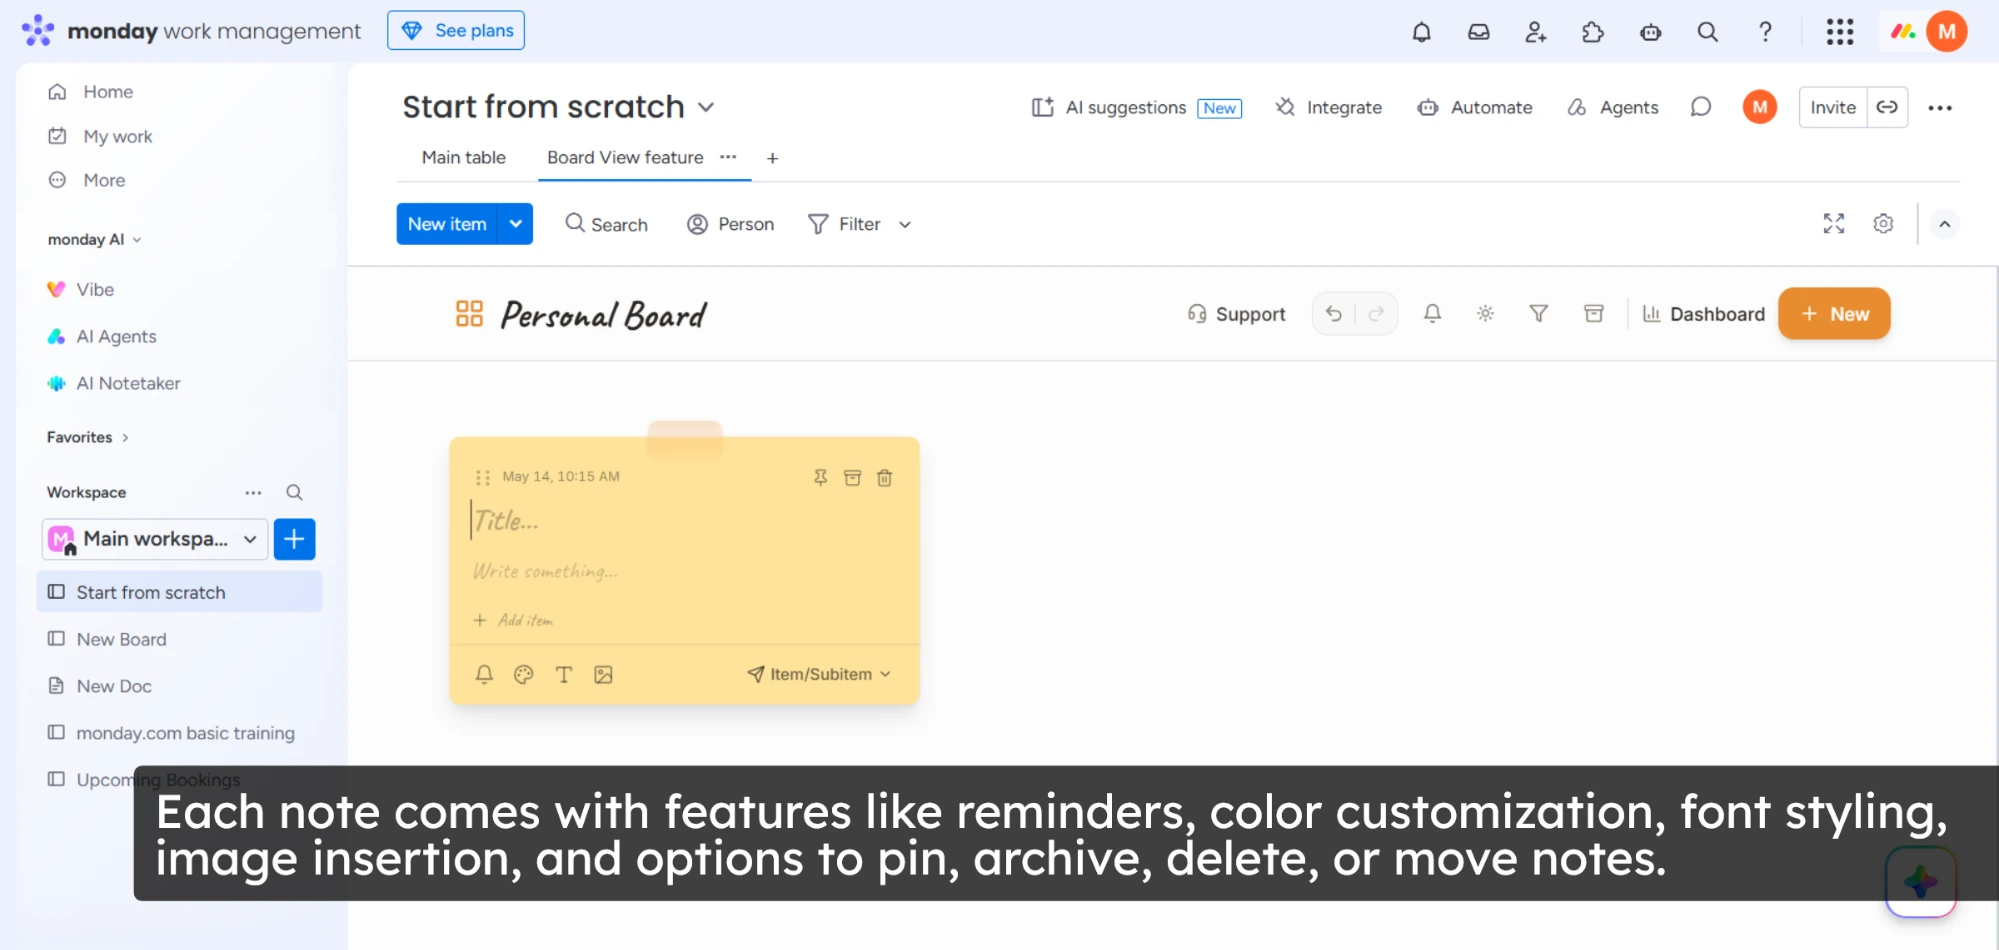This screenshot has width=1999, height=950.
Task: Open Personal Board reminders bell icon
Action: (x=1433, y=314)
